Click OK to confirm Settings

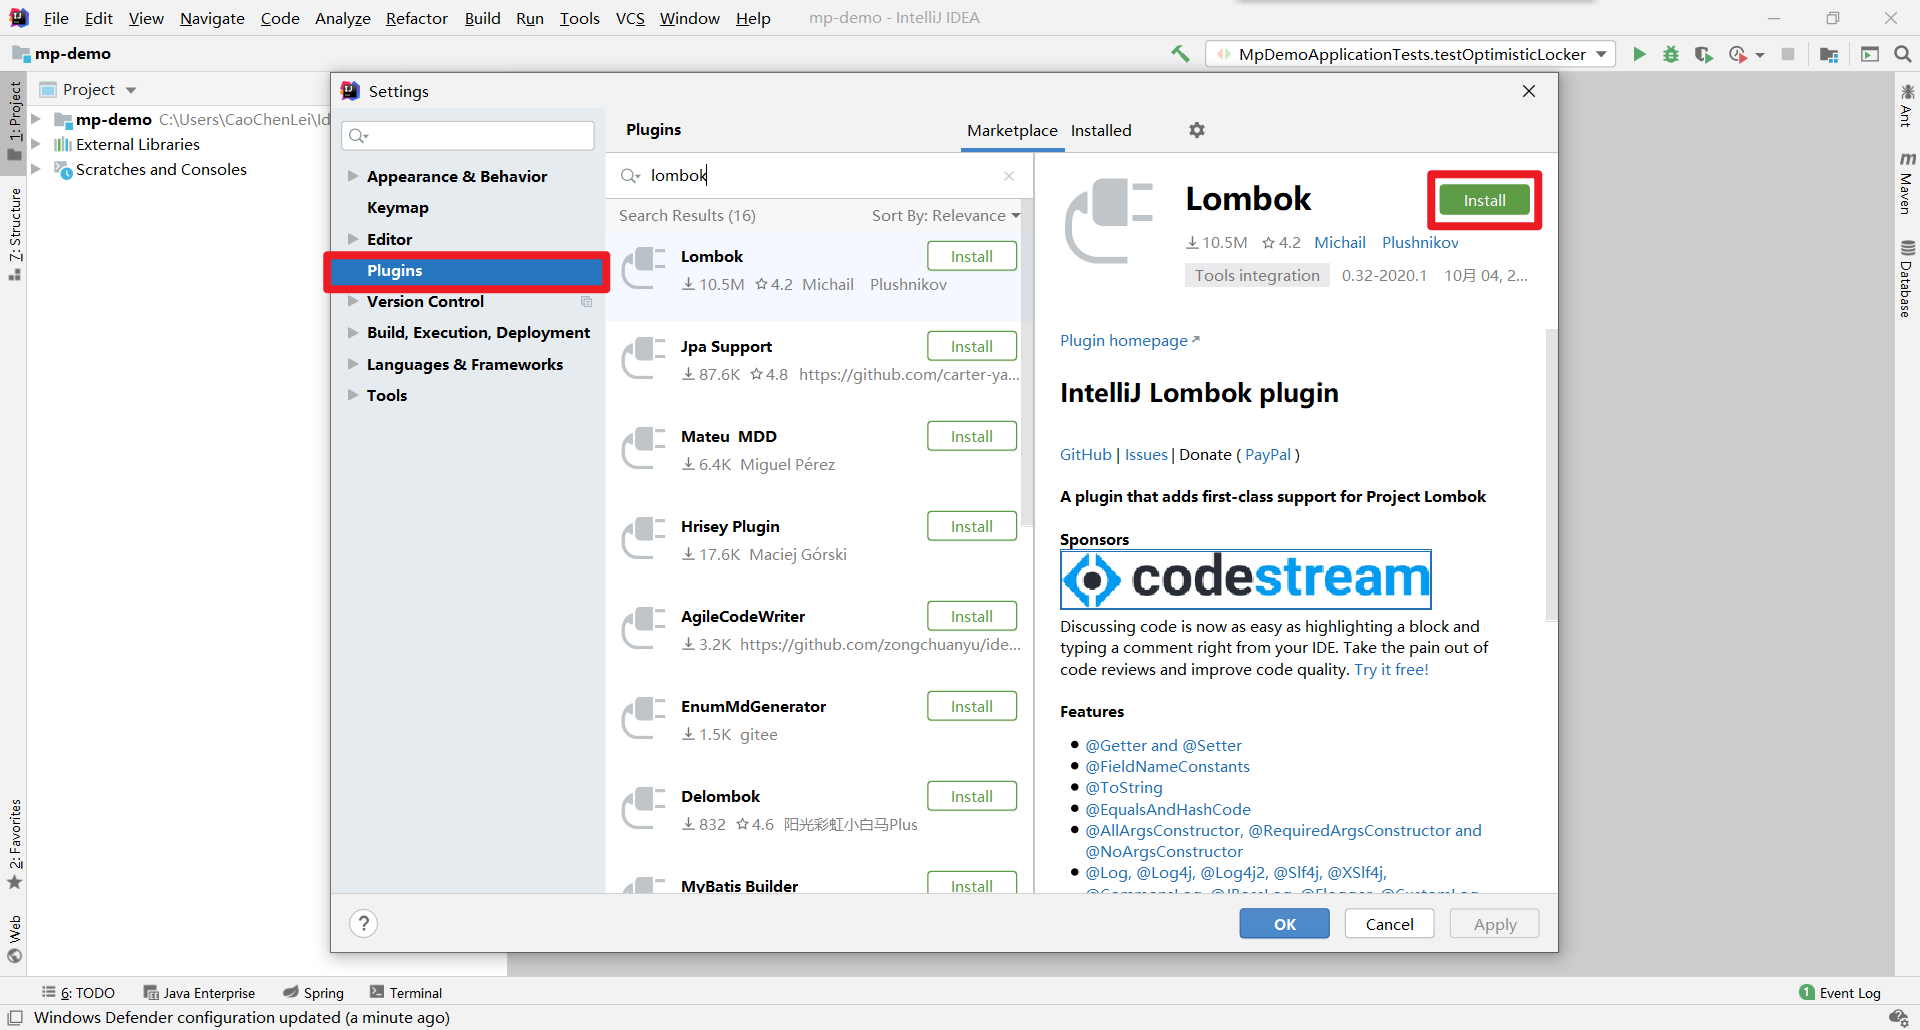click(1285, 924)
